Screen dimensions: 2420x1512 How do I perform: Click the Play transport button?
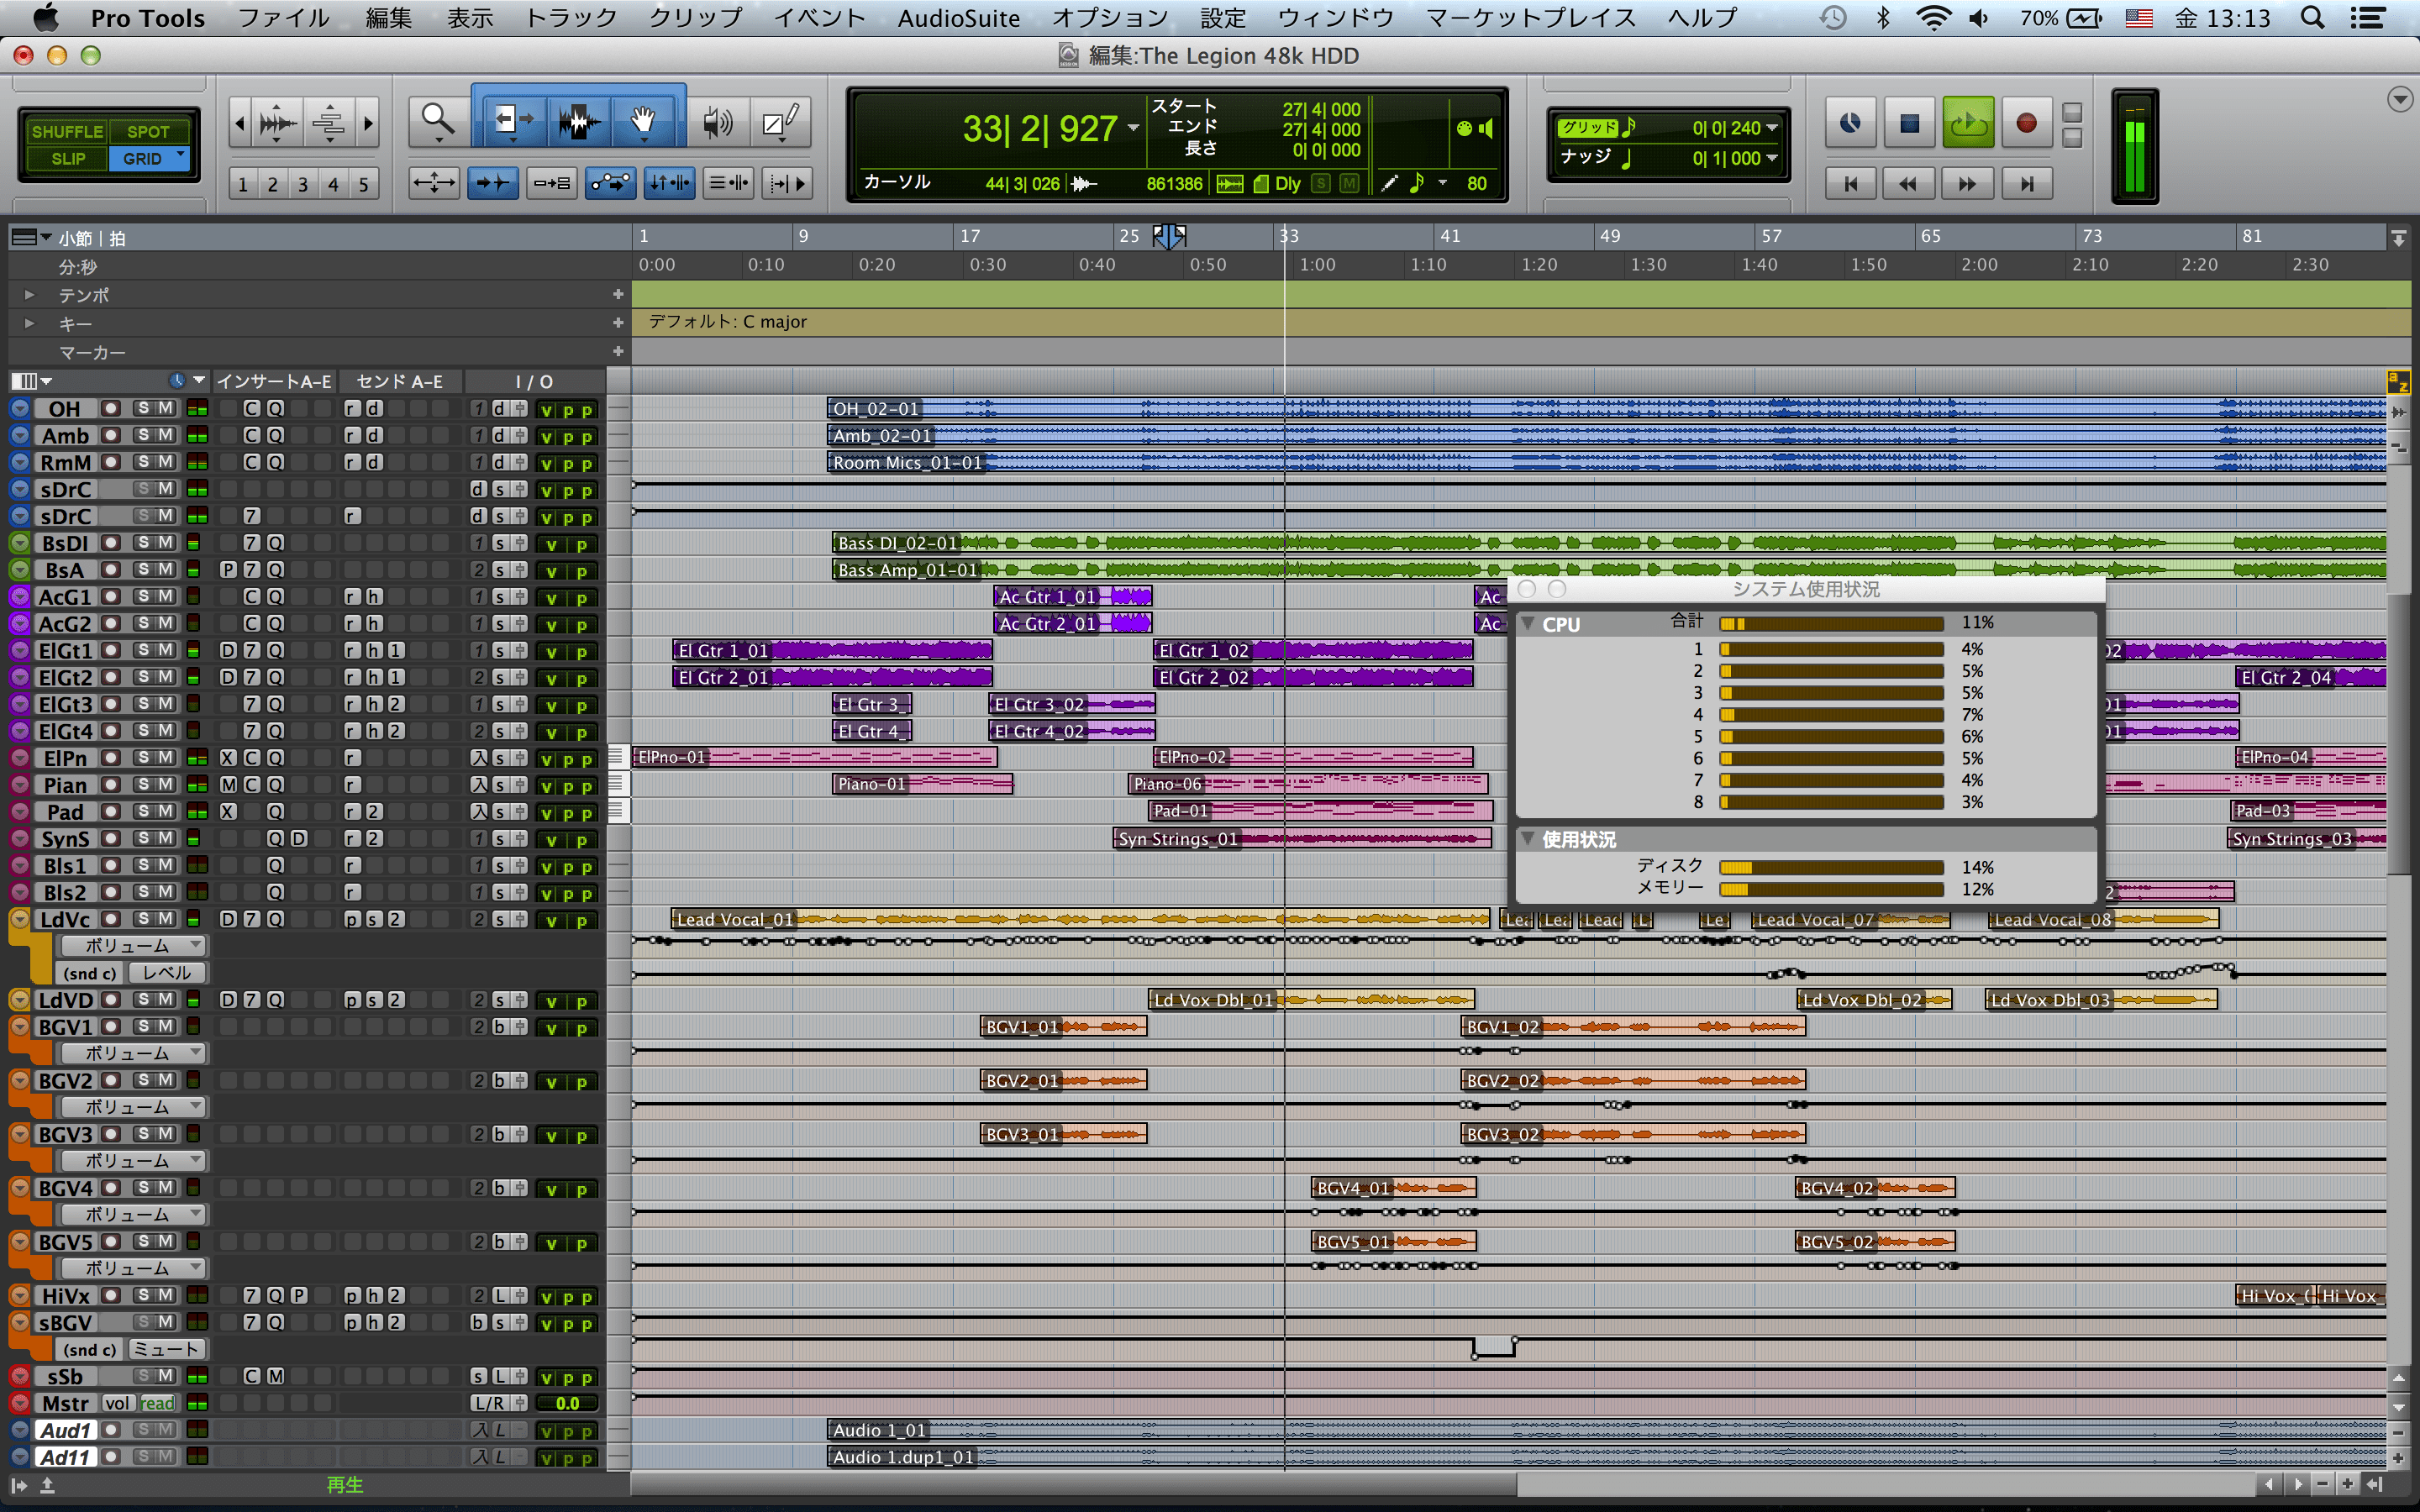(1968, 123)
